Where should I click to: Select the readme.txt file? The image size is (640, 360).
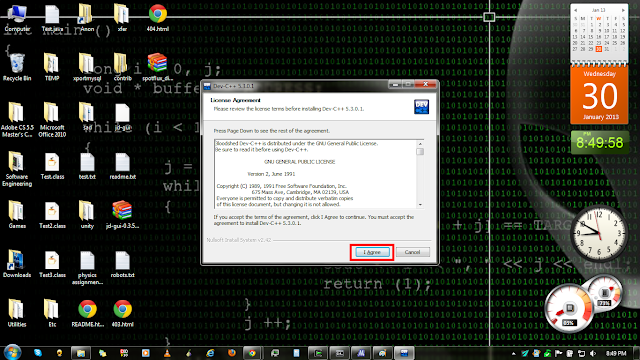[122, 166]
